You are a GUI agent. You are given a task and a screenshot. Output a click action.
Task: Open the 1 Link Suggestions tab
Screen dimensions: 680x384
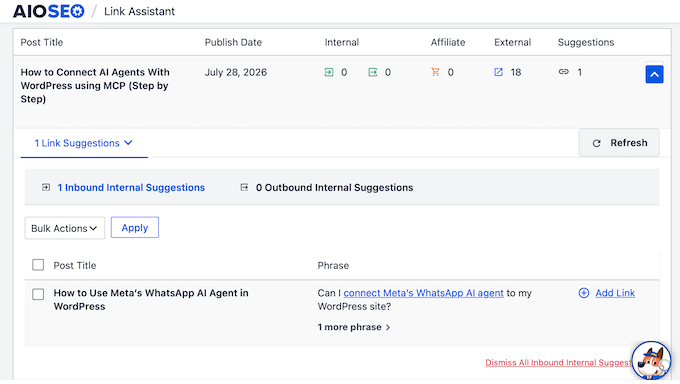(84, 143)
